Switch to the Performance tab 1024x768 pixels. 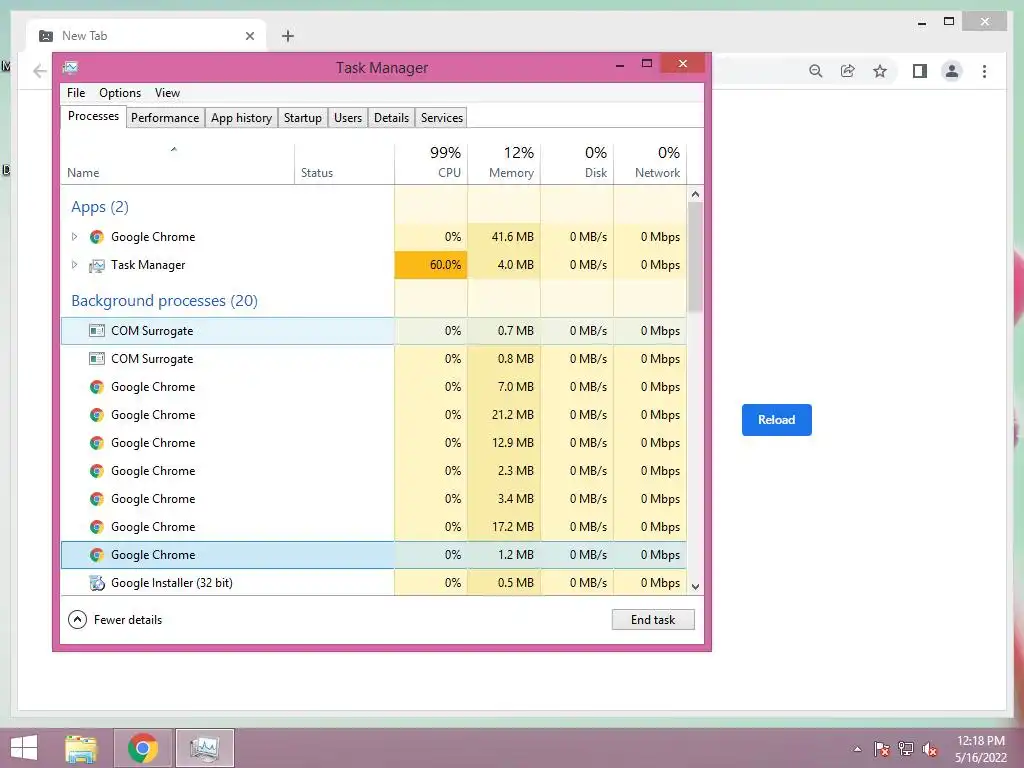click(165, 118)
